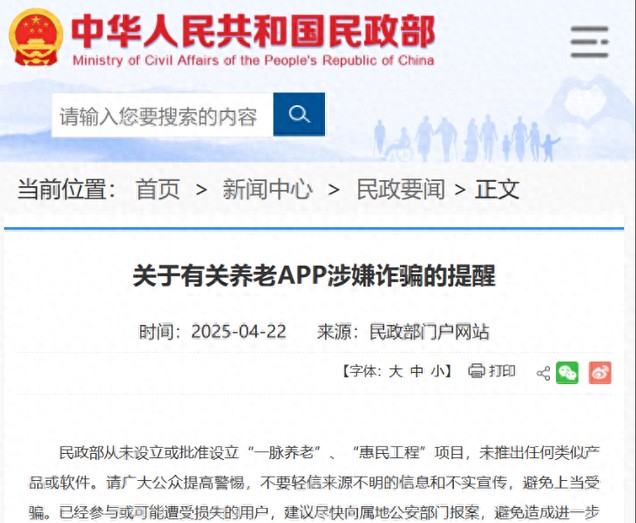Image resolution: width=636 pixels, height=523 pixels.
Task: Open 民政要闻 breadcrumb link
Action: point(401,189)
